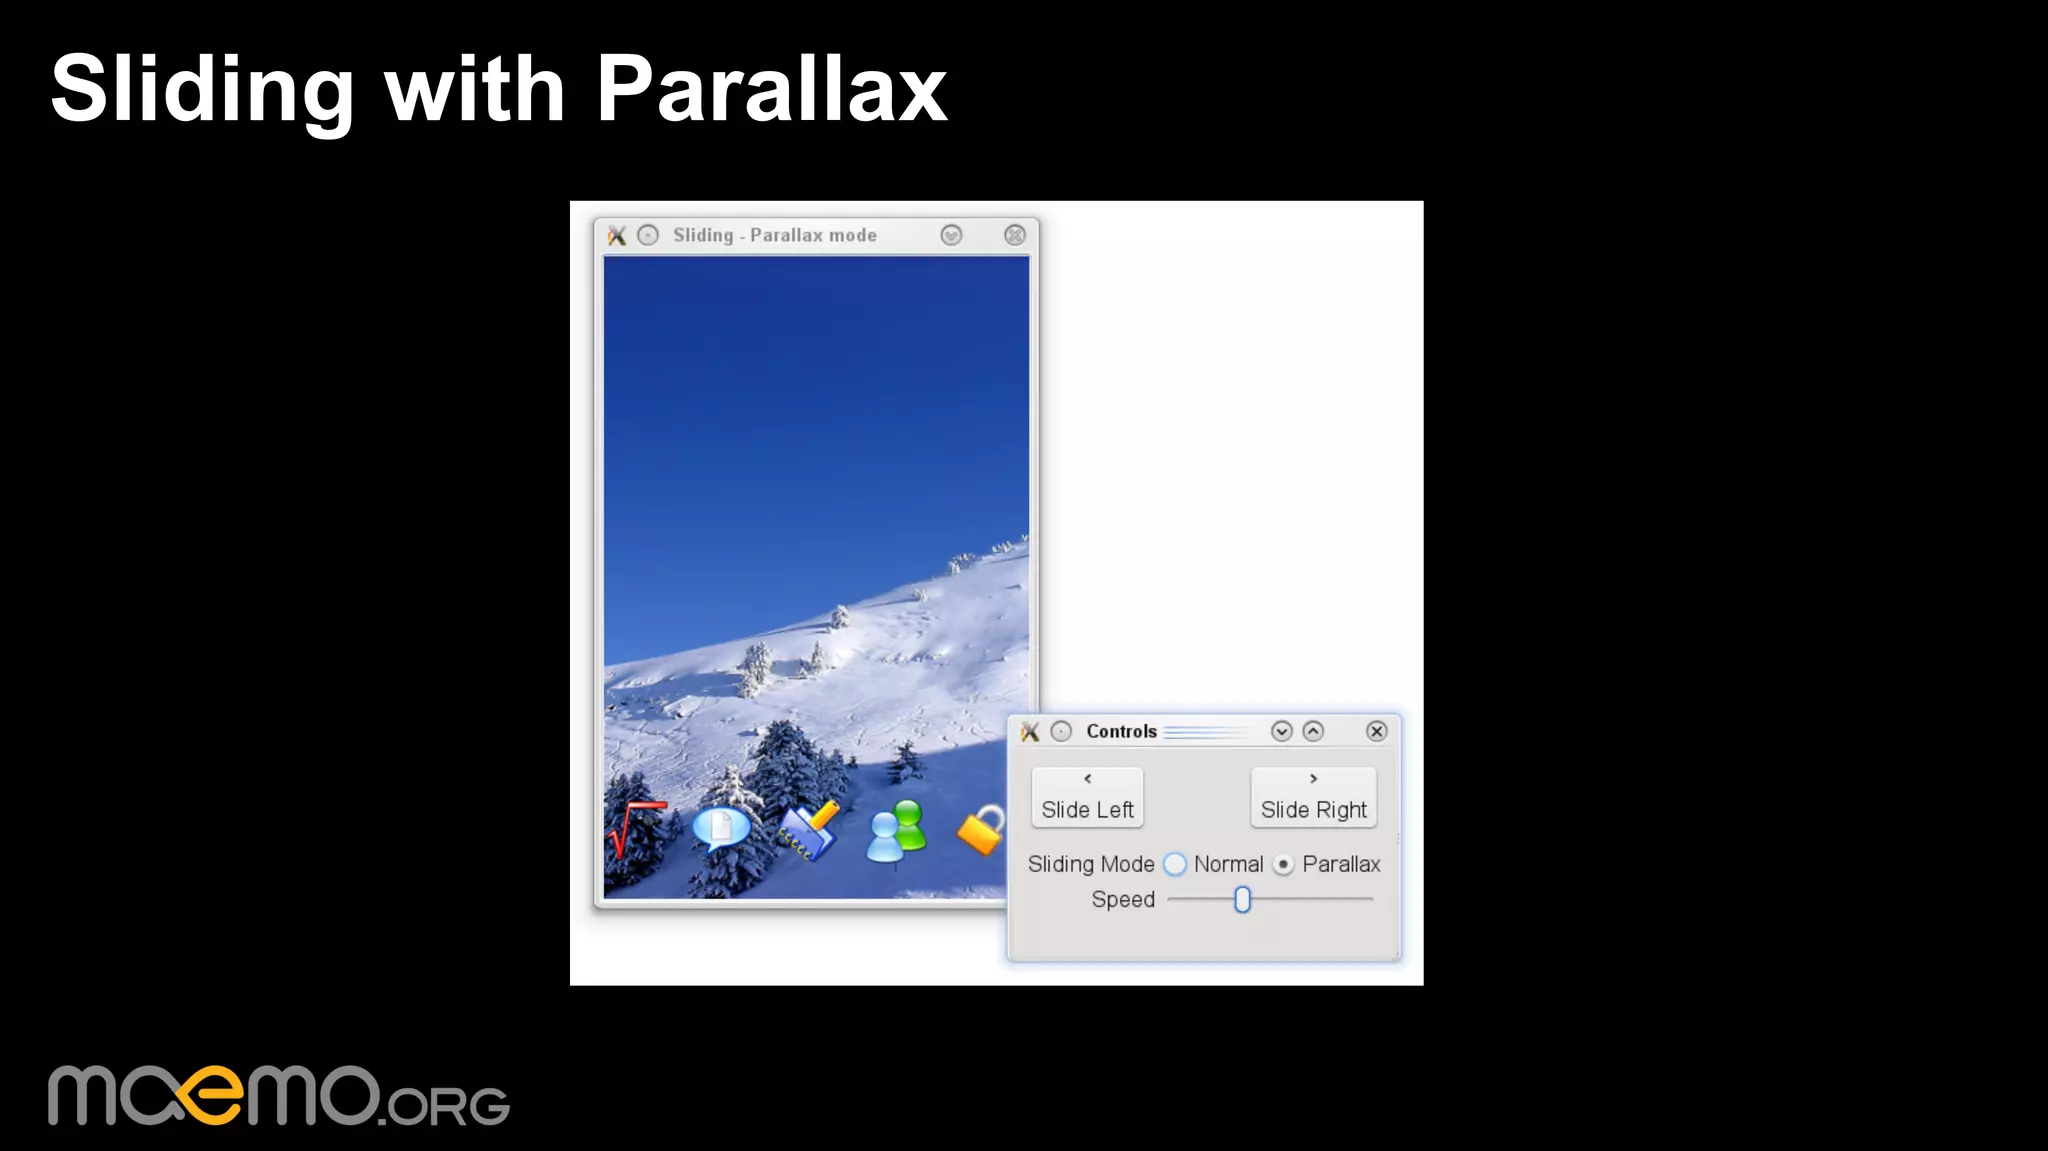
Task: Select the Parallax sliding mode radio
Action: [x=1283, y=864]
